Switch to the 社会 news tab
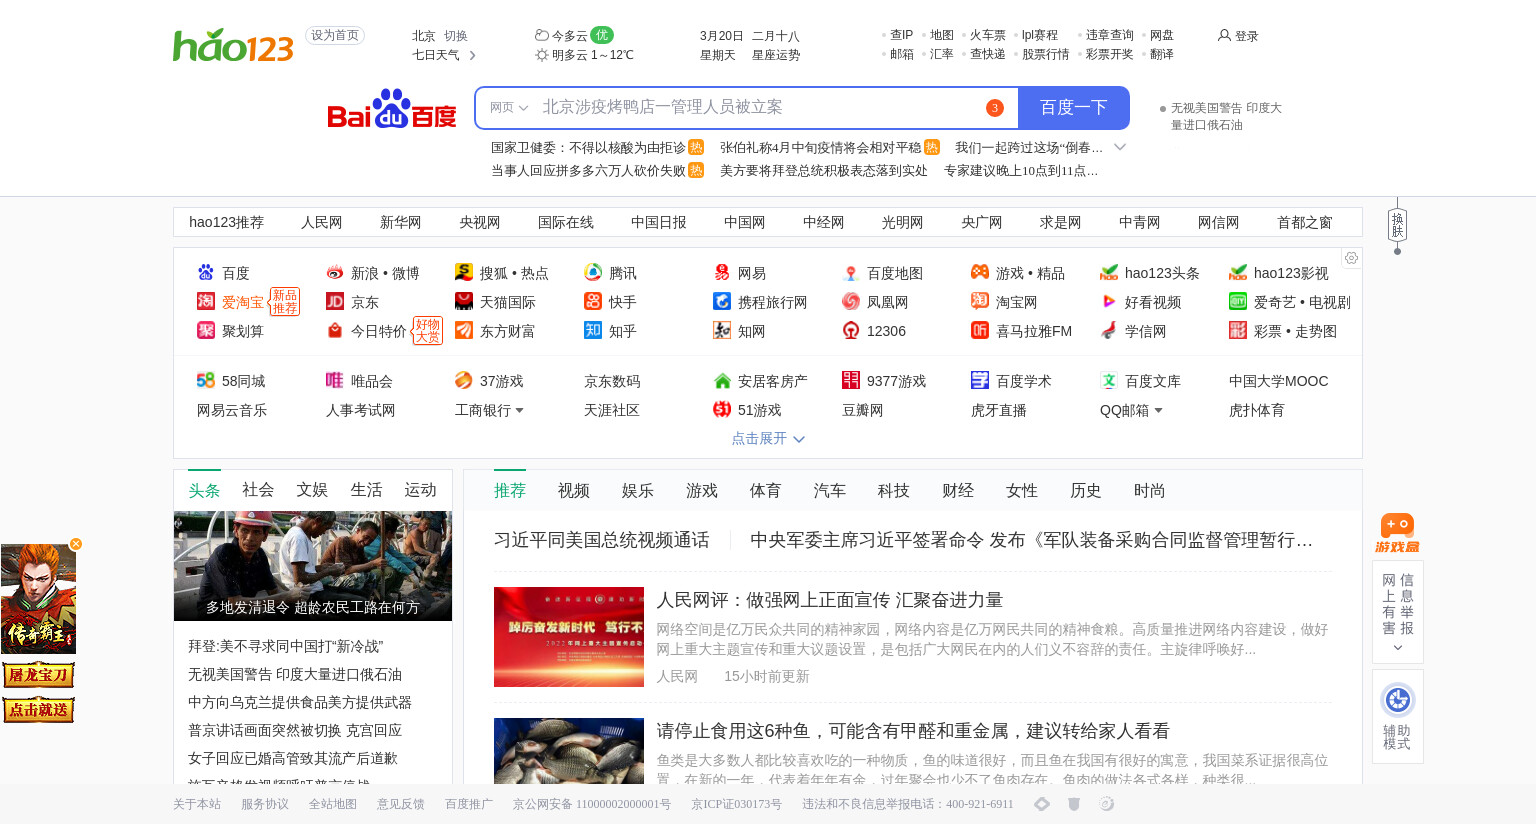 click(x=258, y=489)
